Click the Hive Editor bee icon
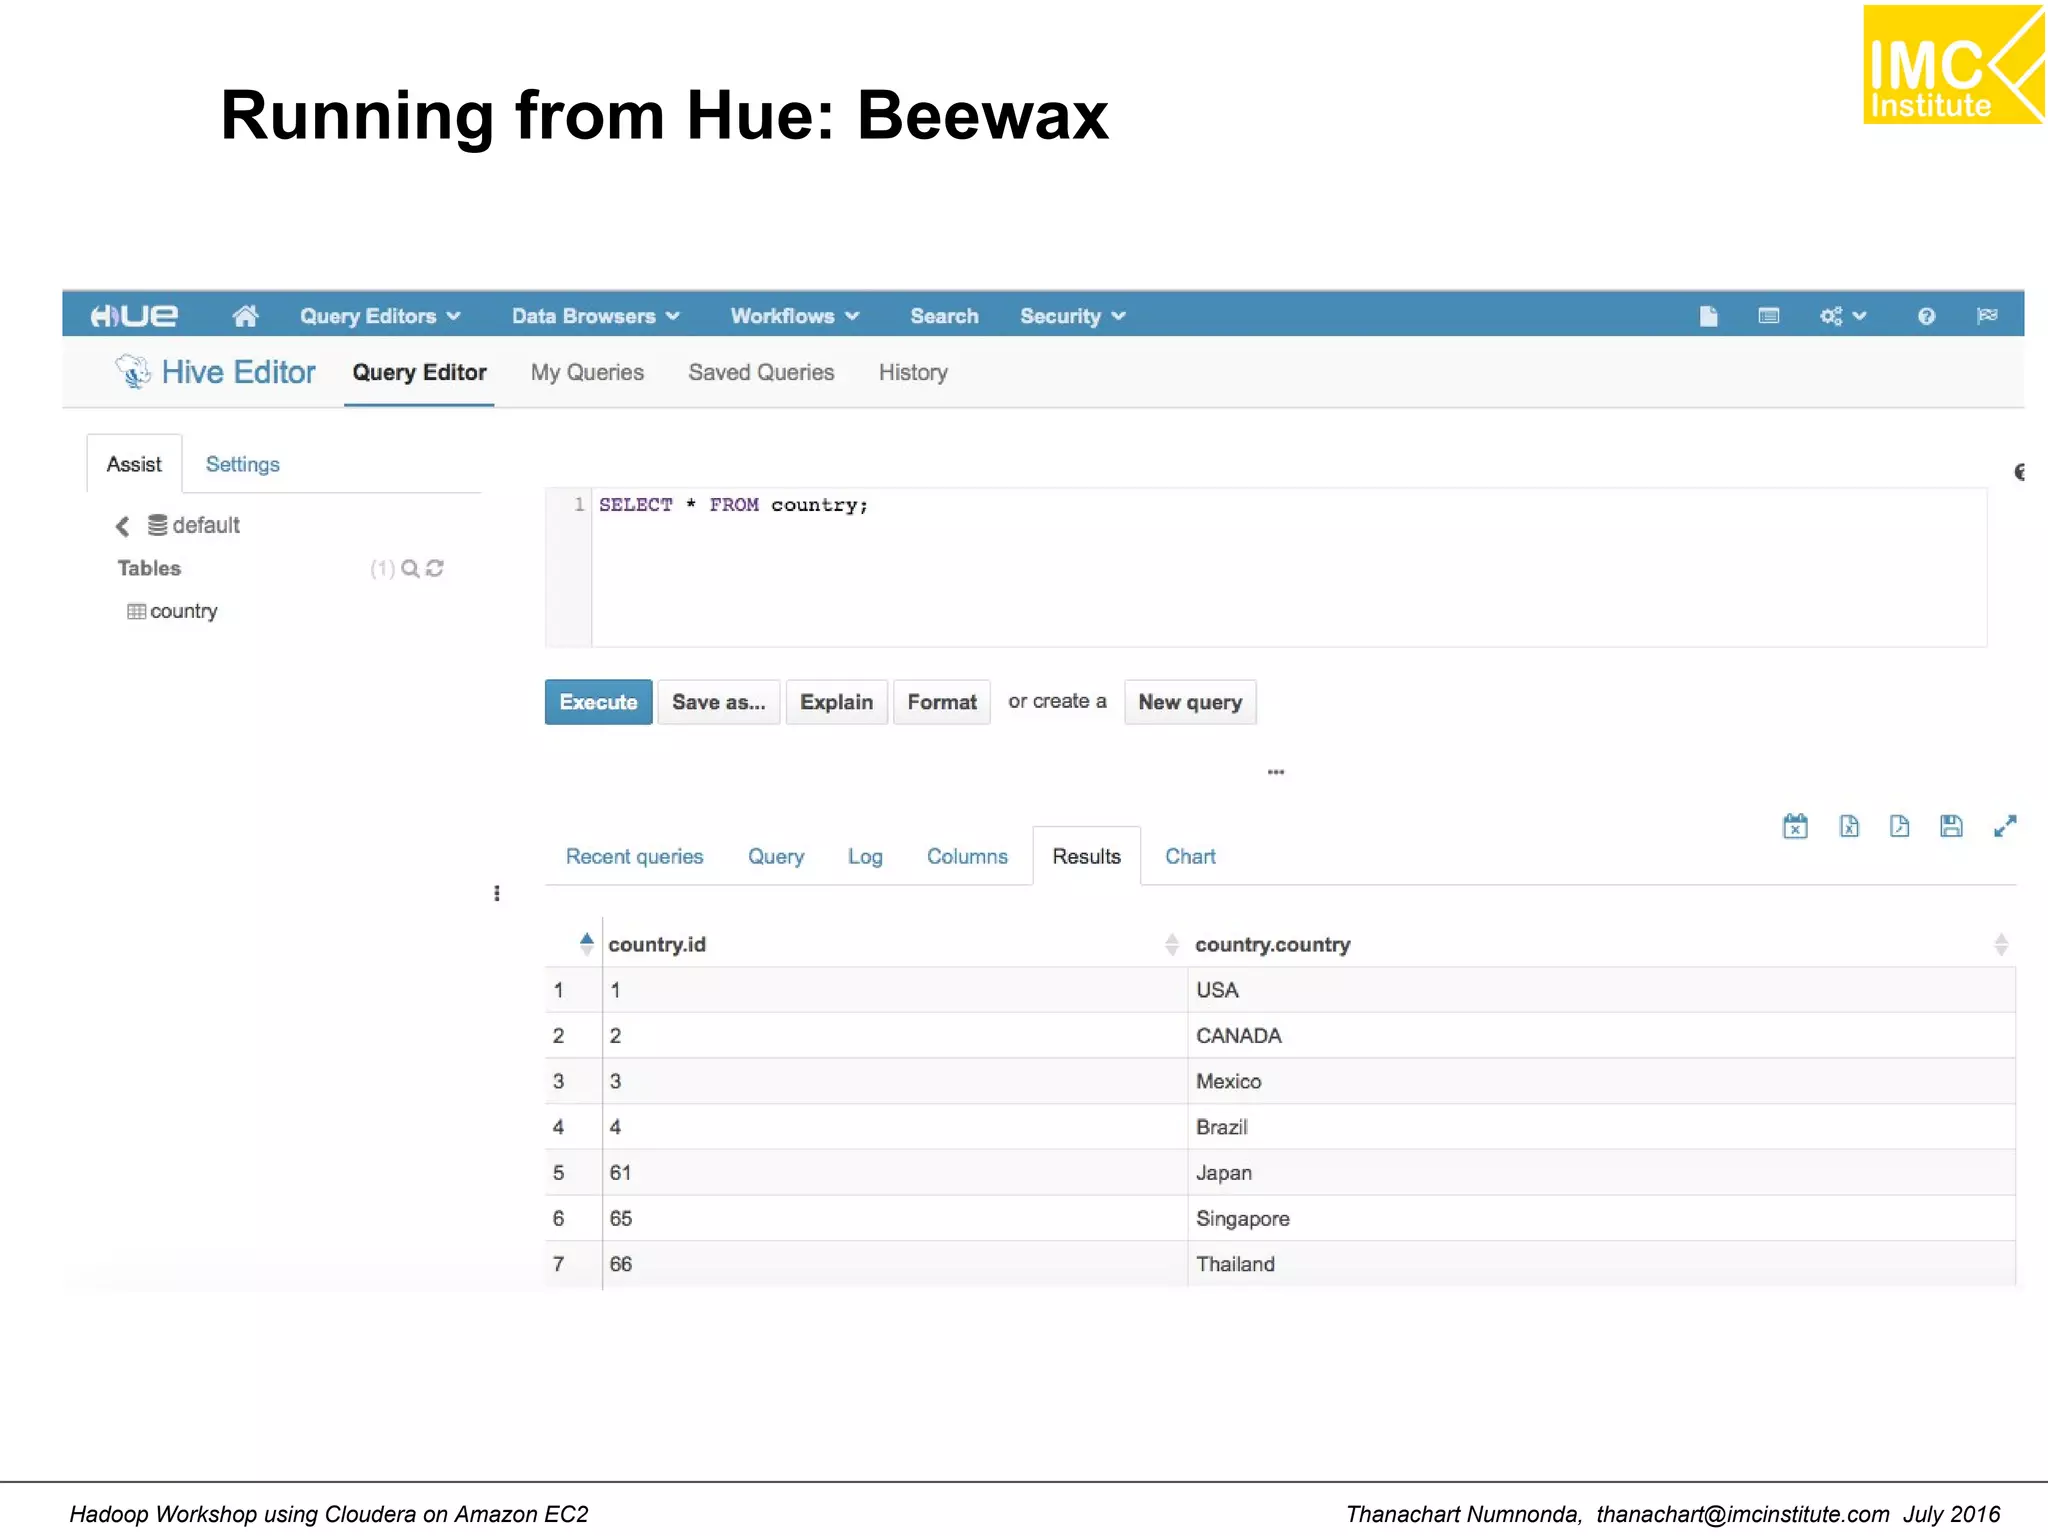The height and width of the screenshot is (1536, 2048). [133, 372]
